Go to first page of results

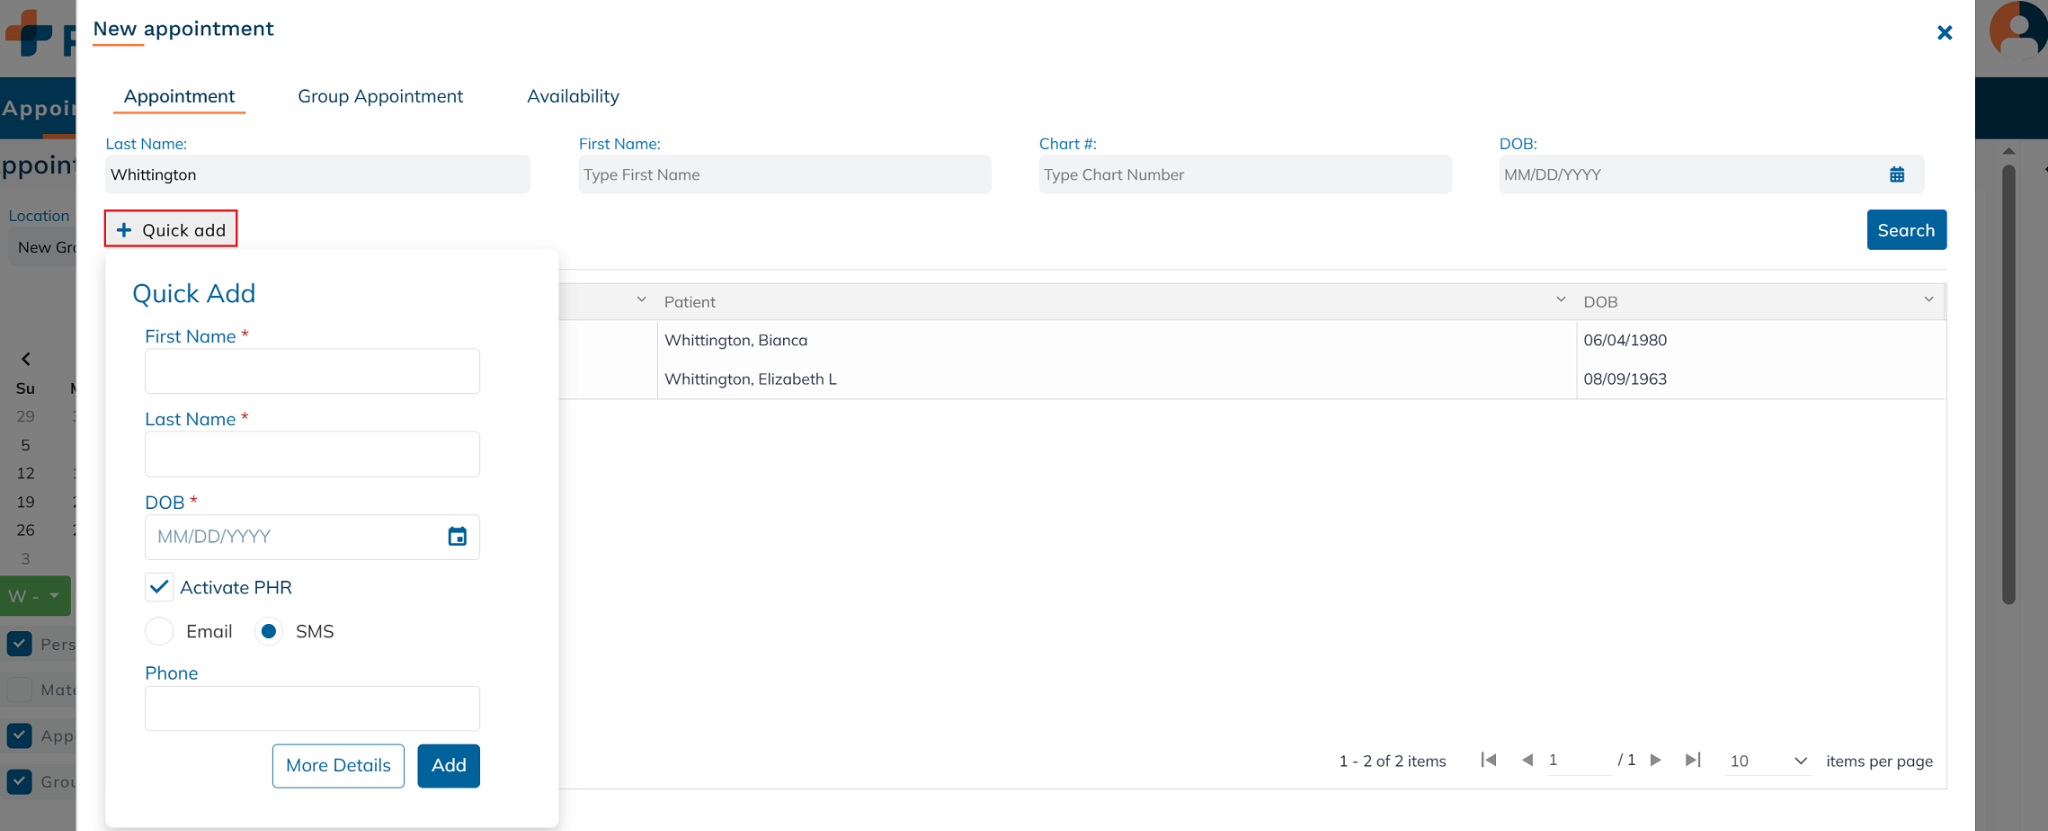1488,760
